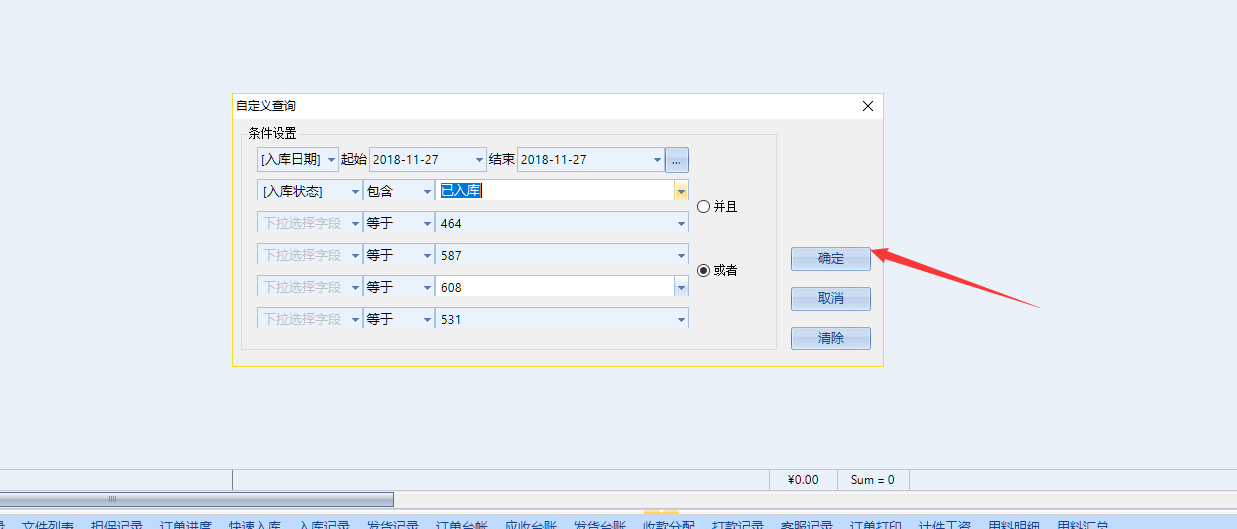Viewport: 1237px width, 529px height.
Task: Select the 或者 radio option
Action: pyautogui.click(x=703, y=270)
